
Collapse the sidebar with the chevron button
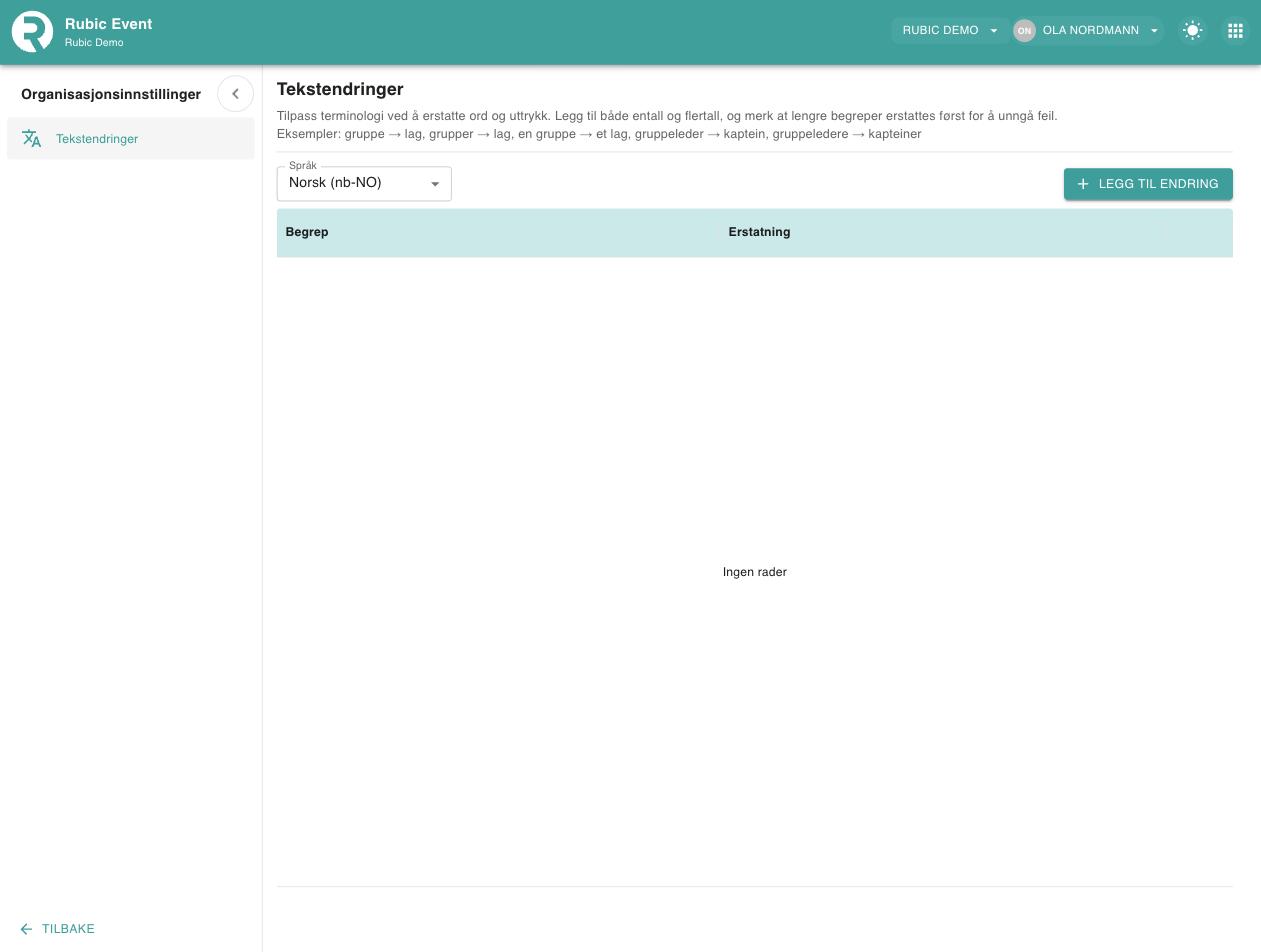tap(235, 94)
